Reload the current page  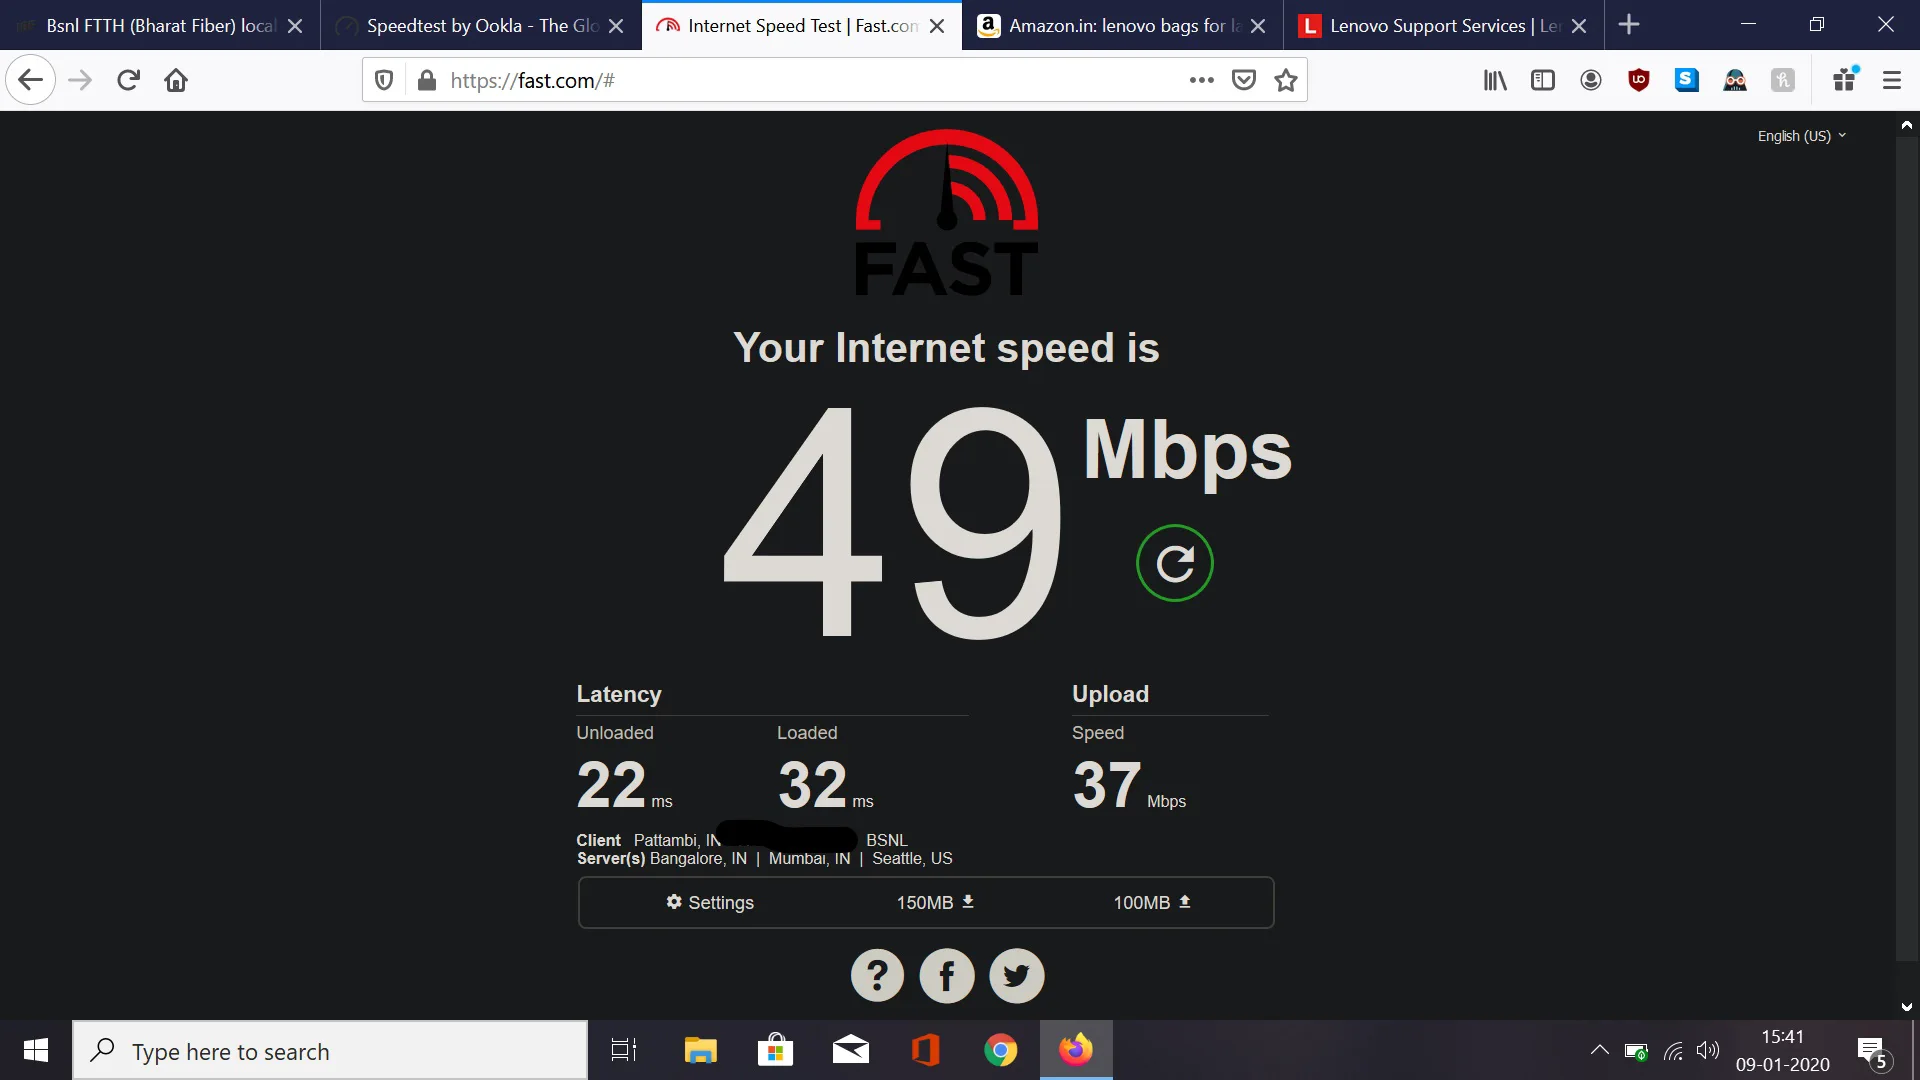[x=128, y=80]
